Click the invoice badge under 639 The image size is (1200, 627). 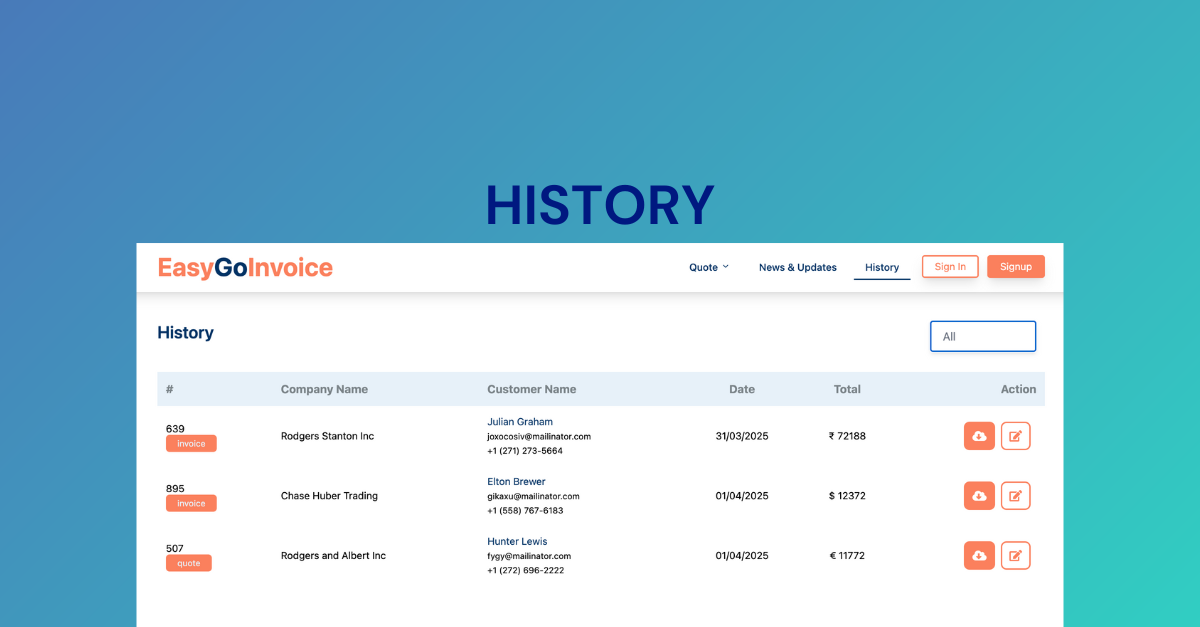(191, 444)
